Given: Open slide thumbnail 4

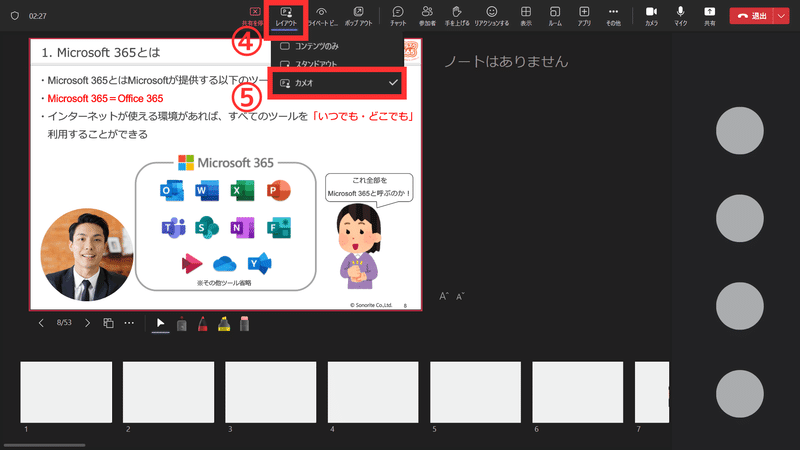Looking at the screenshot, I should (373, 392).
